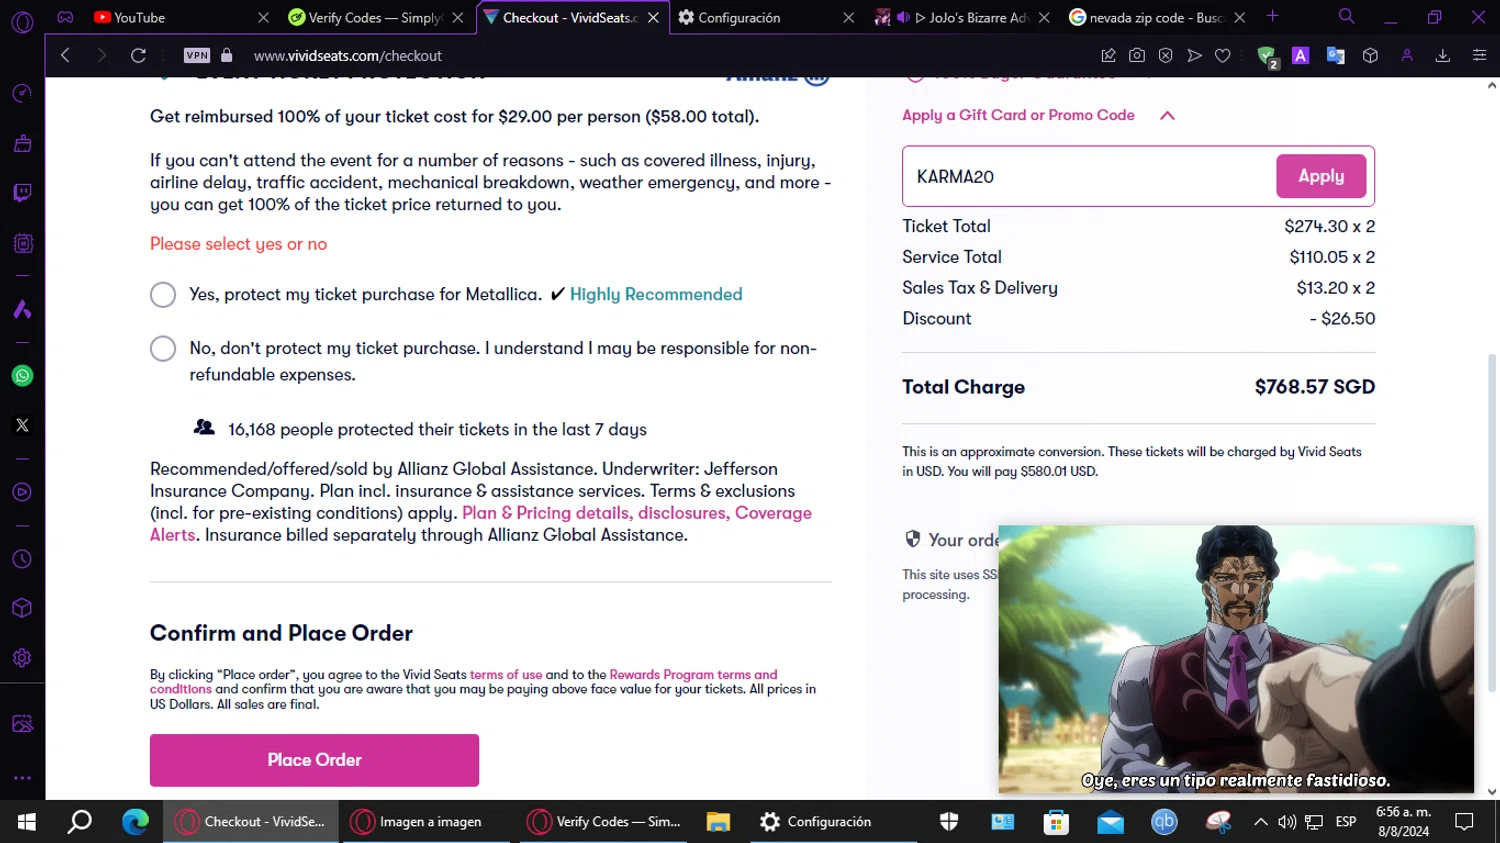Close the YouTube tab

pos(263,17)
